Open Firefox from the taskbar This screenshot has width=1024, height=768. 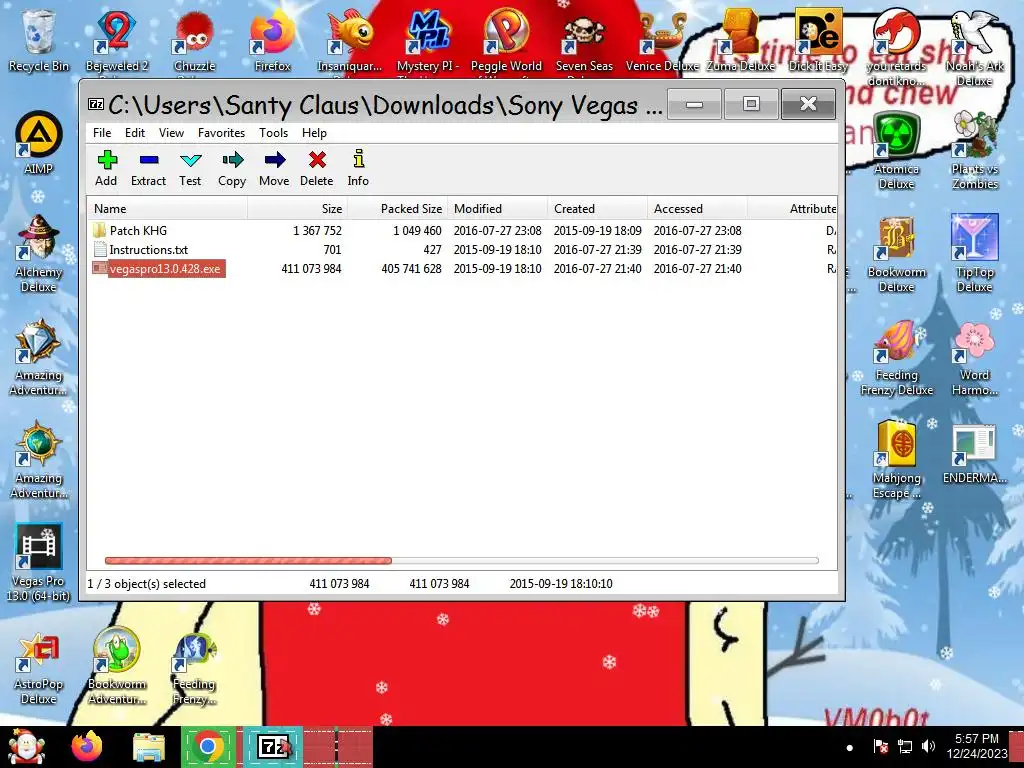(87, 746)
